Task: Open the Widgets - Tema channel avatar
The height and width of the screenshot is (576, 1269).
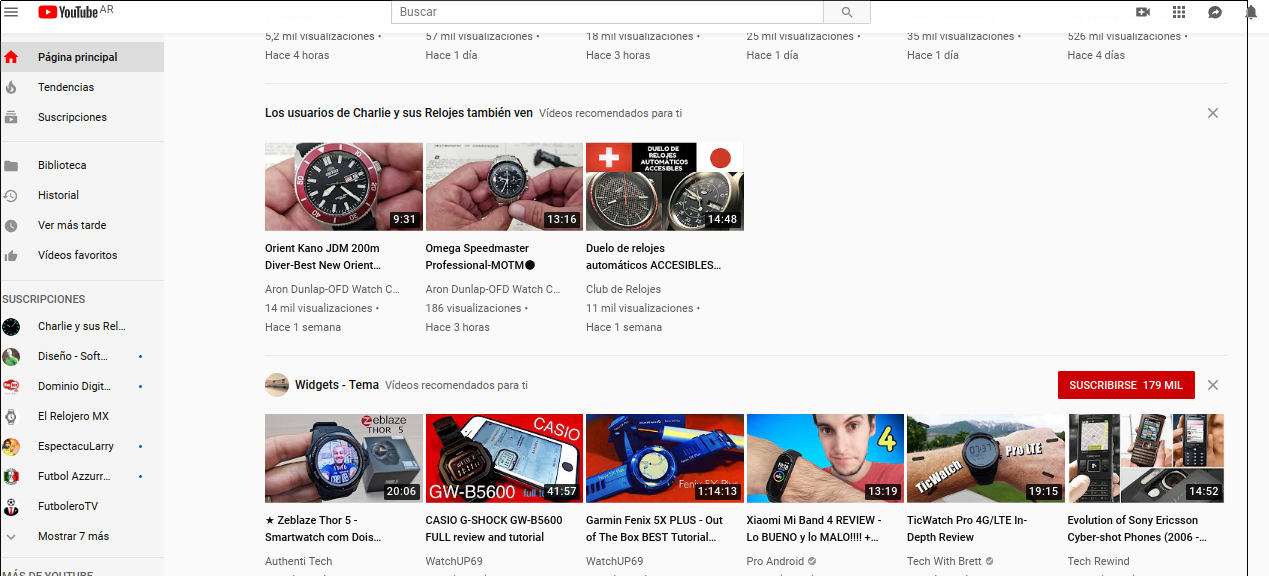Action: coord(277,385)
